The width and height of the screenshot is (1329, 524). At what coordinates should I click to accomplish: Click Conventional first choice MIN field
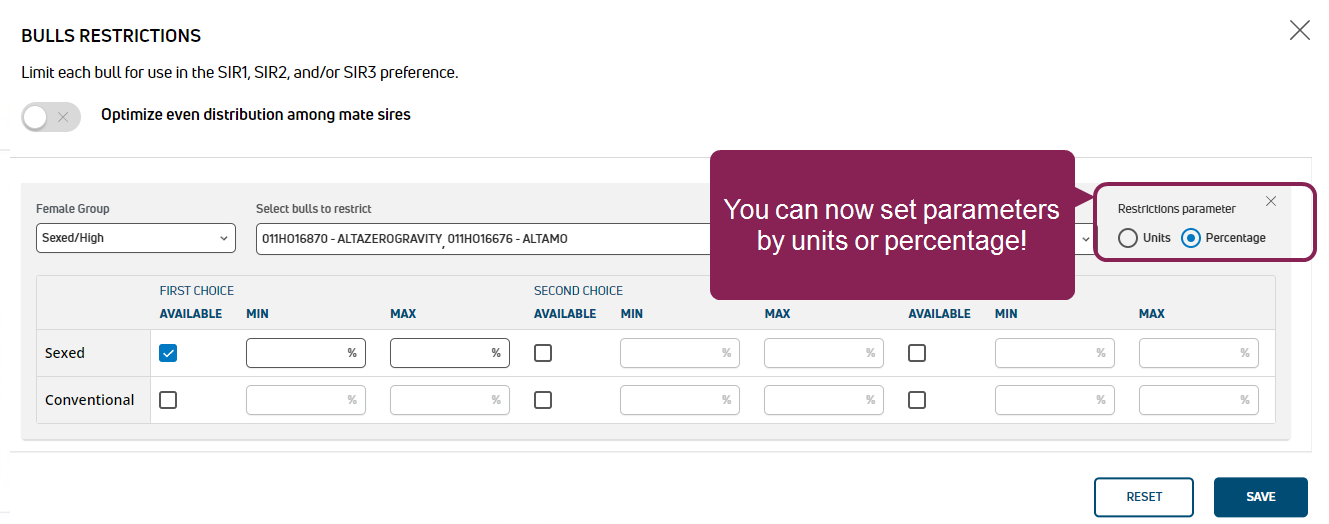305,400
